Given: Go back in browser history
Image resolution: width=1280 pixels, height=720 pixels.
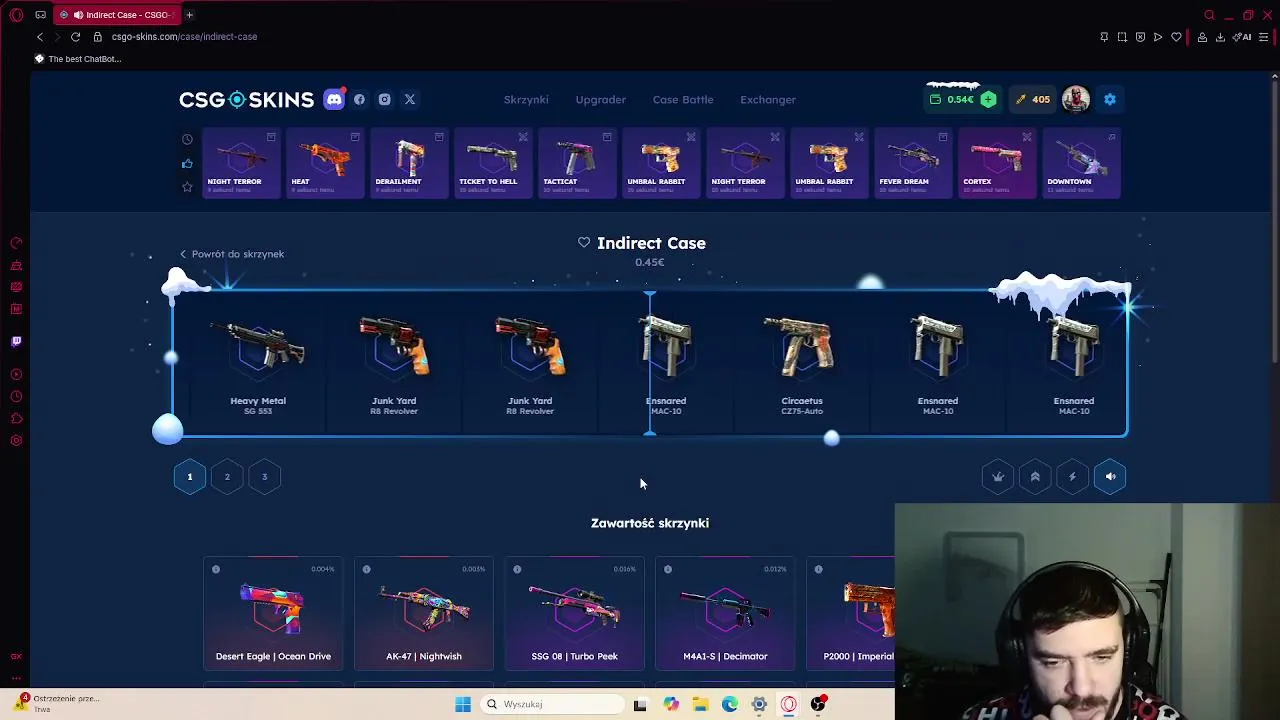Looking at the screenshot, I should tap(40, 37).
